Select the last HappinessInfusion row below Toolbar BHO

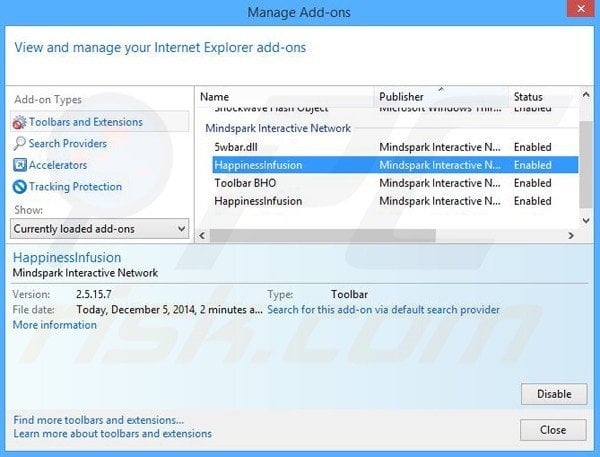click(x=395, y=201)
